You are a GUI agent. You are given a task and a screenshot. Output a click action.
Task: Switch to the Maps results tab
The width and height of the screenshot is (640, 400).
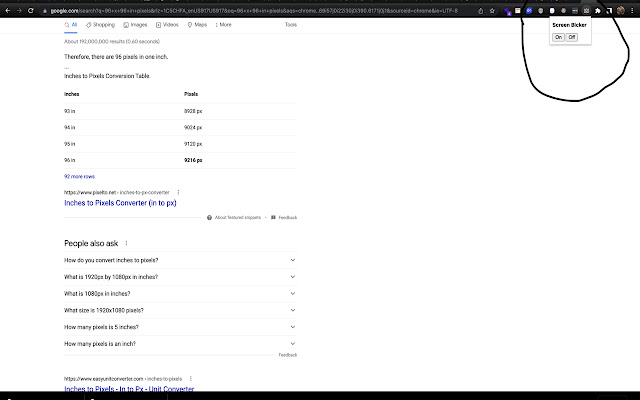tap(197, 25)
